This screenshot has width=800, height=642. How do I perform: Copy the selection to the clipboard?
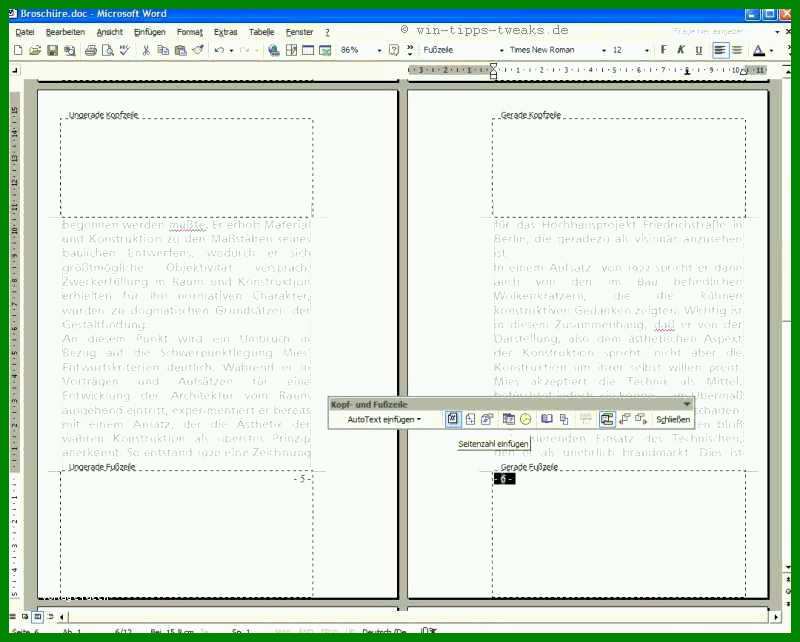163,50
